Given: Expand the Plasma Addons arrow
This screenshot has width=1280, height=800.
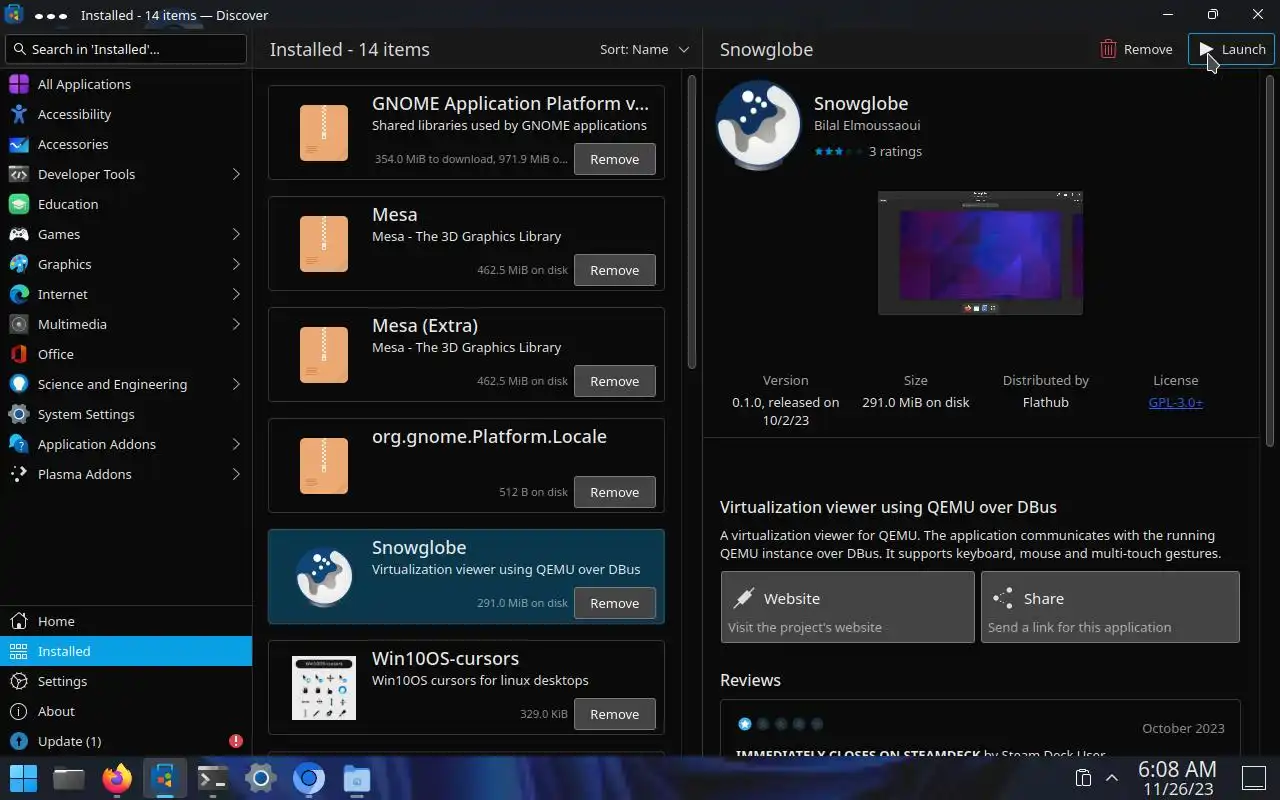Looking at the screenshot, I should [236, 474].
